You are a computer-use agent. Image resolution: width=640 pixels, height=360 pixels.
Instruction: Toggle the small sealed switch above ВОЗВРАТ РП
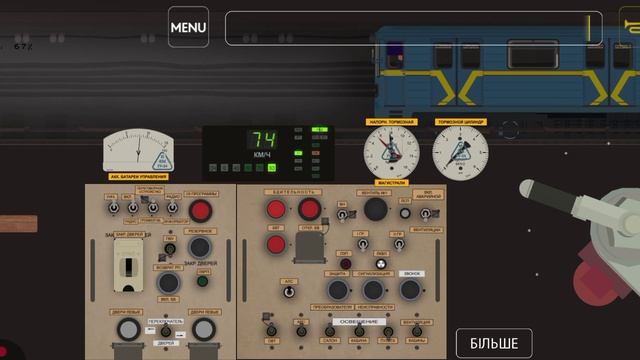click(x=170, y=248)
